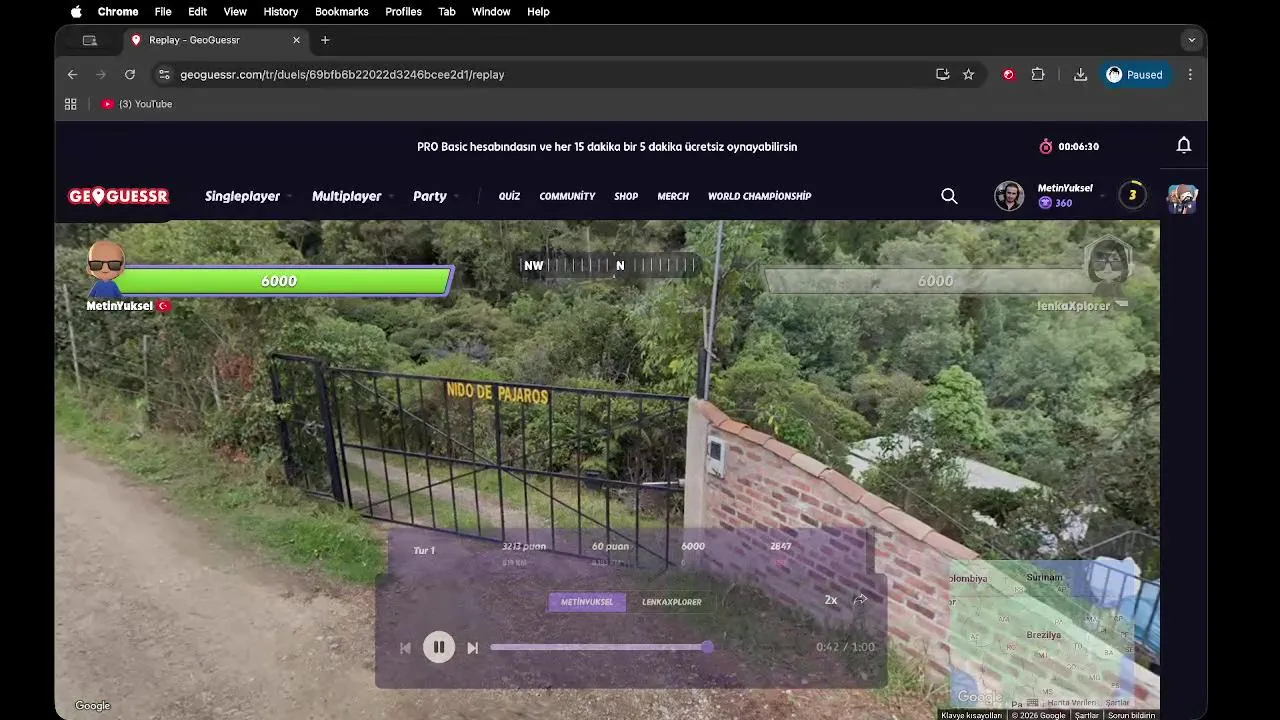Image resolution: width=1280 pixels, height=720 pixels.
Task: Open the Paused profile button
Action: pos(1135,75)
